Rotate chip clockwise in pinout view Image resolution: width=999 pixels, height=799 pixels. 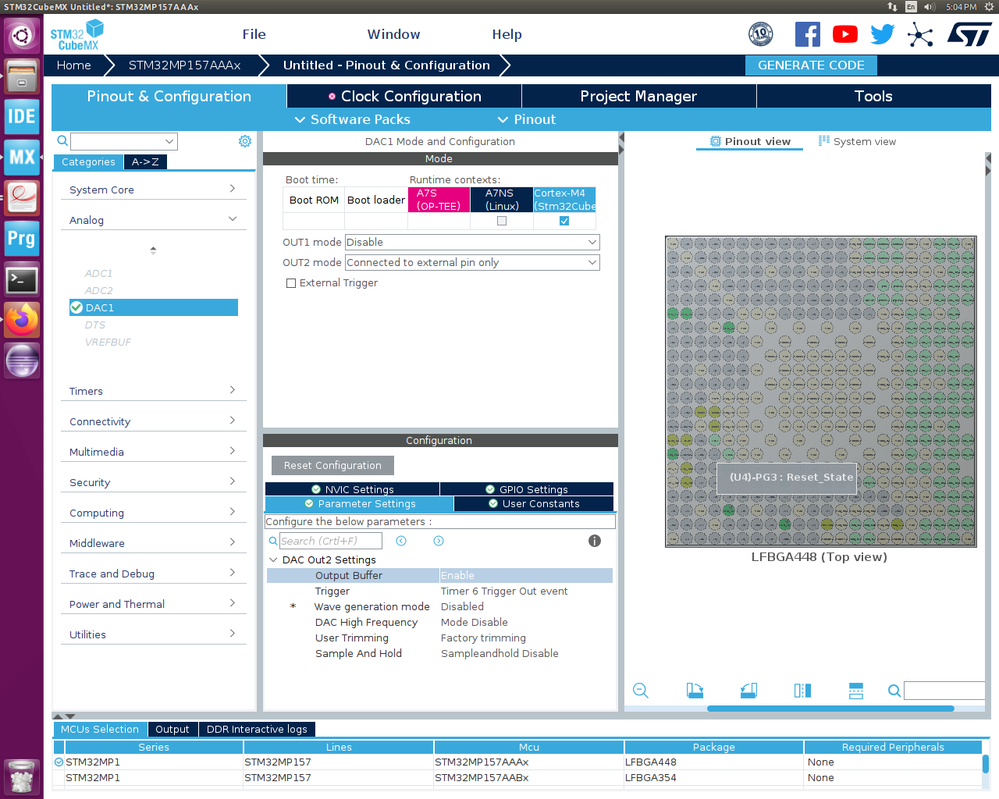tap(694, 691)
